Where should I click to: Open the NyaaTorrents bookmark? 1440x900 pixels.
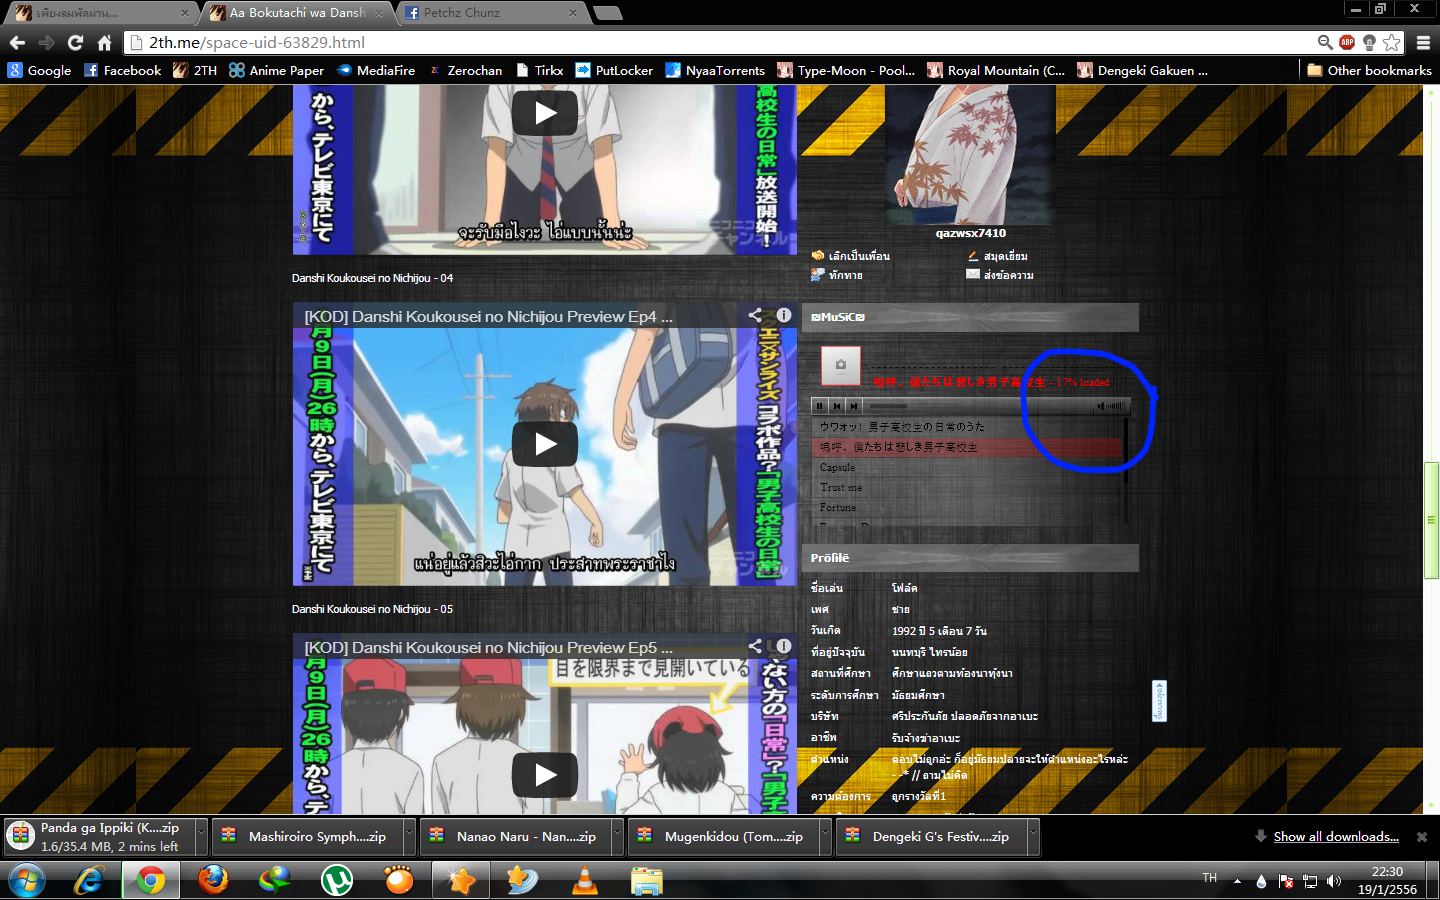(x=715, y=70)
